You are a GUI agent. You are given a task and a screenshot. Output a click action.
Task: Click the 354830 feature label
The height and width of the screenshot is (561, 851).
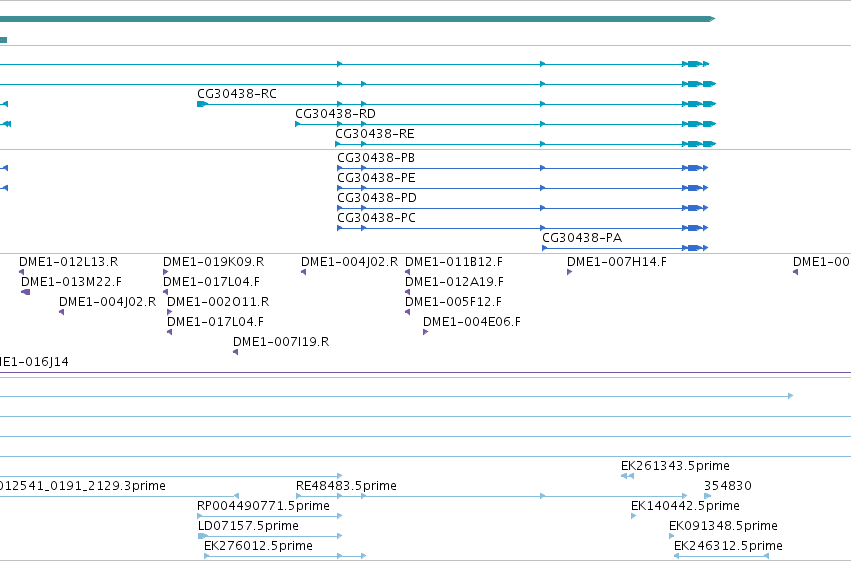click(x=727, y=486)
